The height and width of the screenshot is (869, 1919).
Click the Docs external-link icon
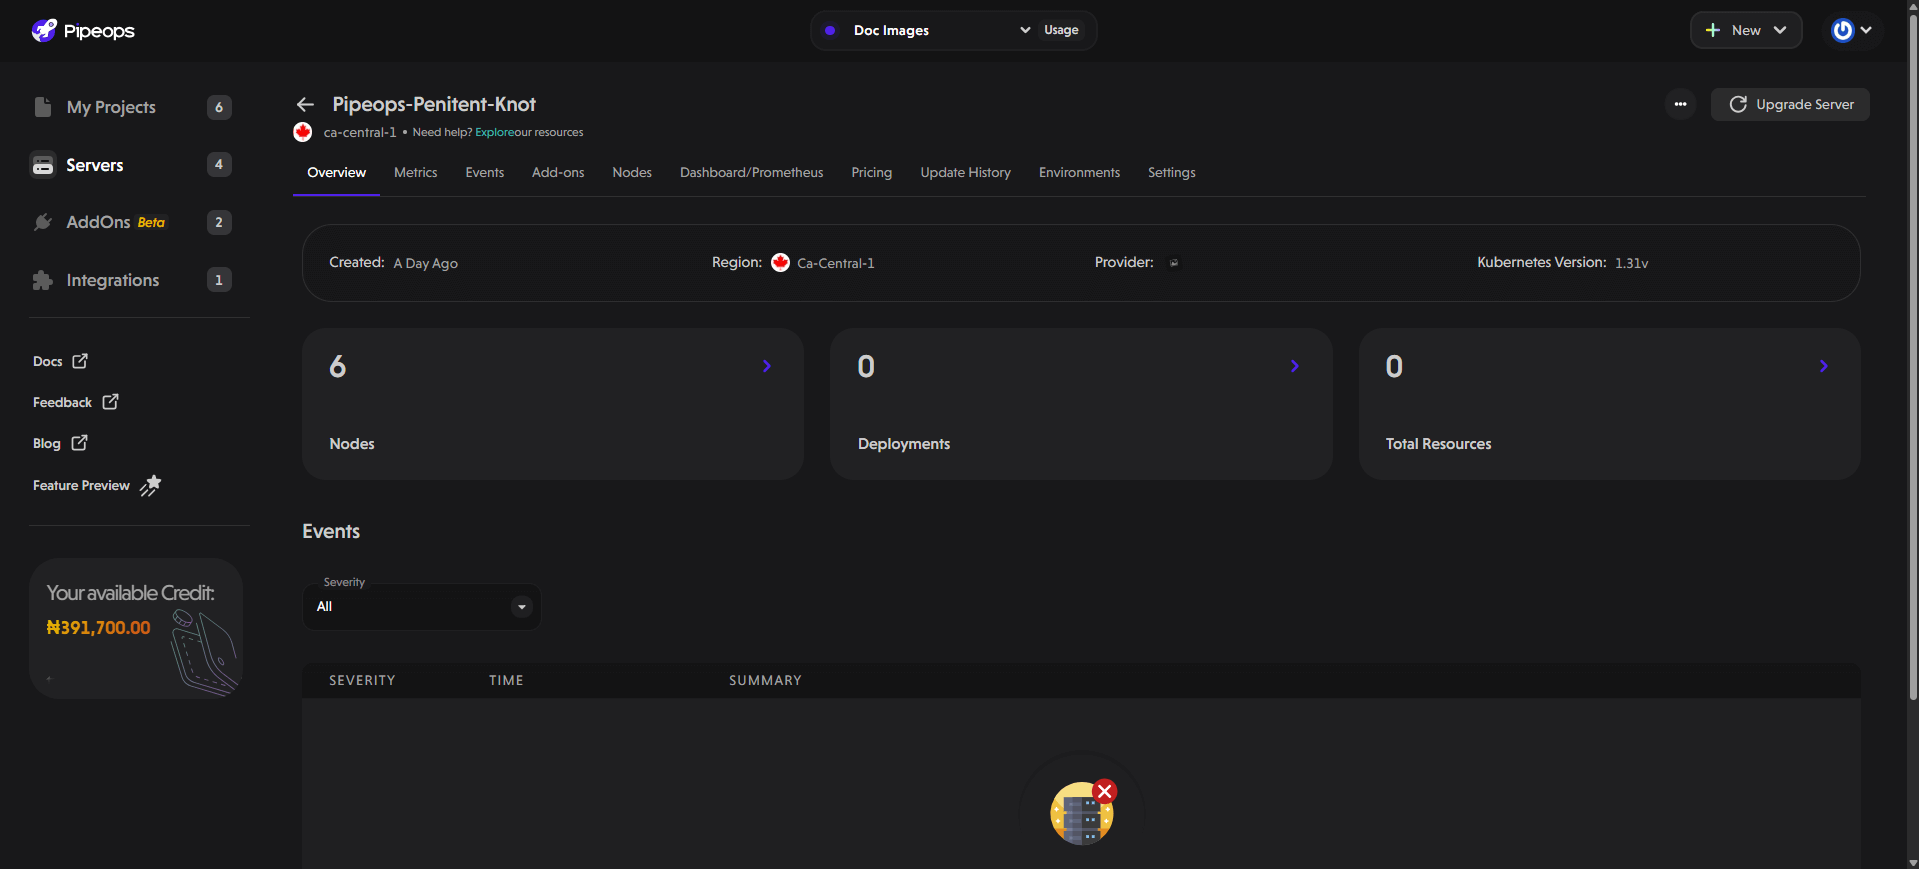(x=80, y=361)
